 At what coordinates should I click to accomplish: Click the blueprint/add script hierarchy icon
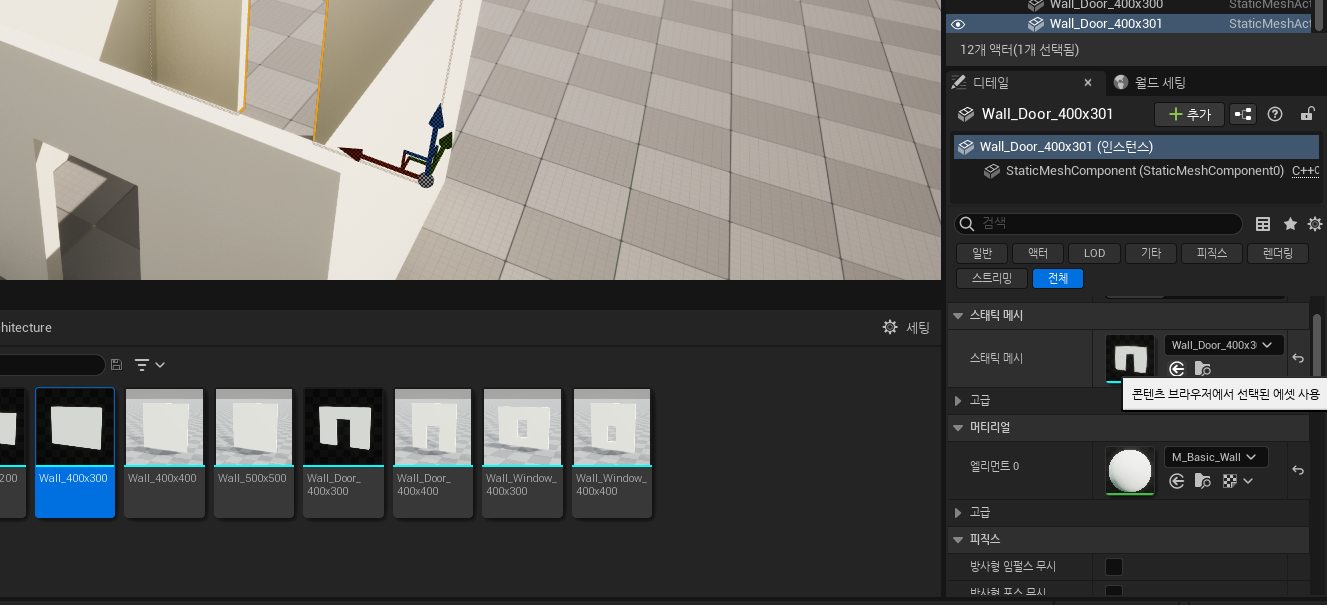click(1243, 114)
